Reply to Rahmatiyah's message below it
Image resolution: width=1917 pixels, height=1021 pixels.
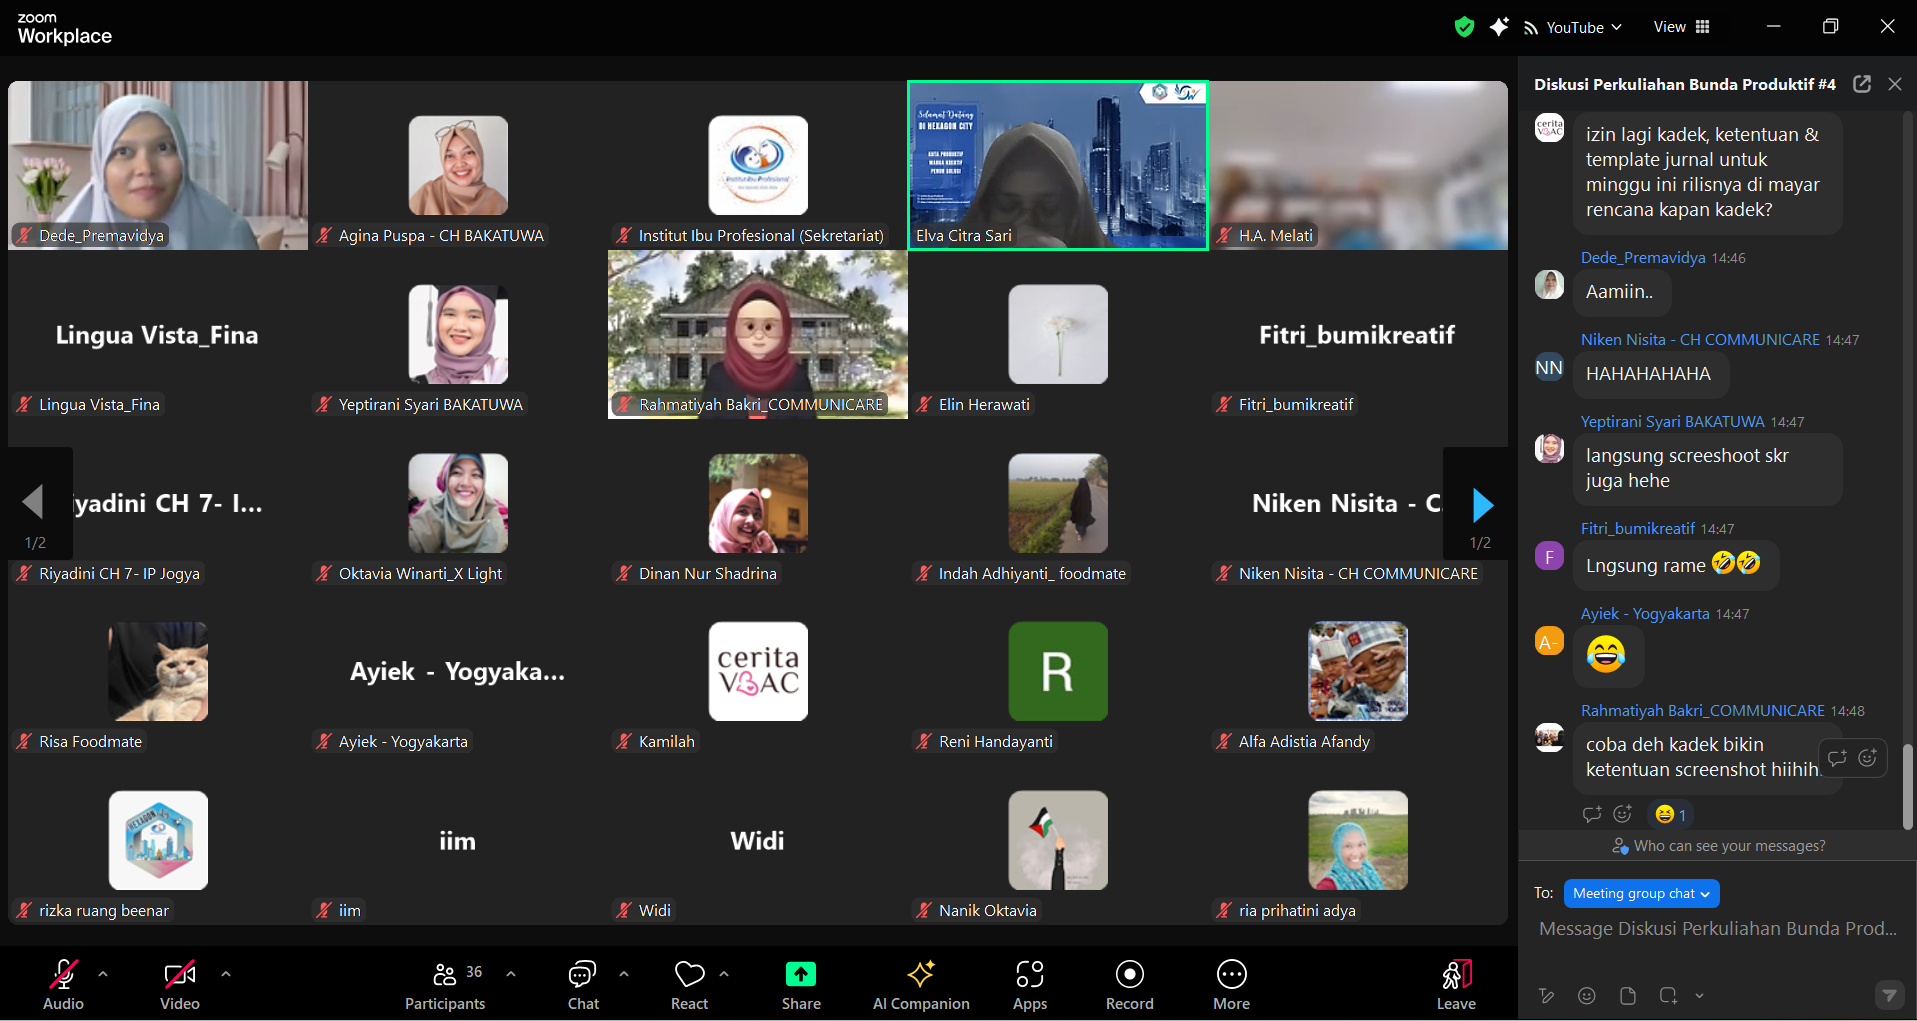(x=1592, y=814)
